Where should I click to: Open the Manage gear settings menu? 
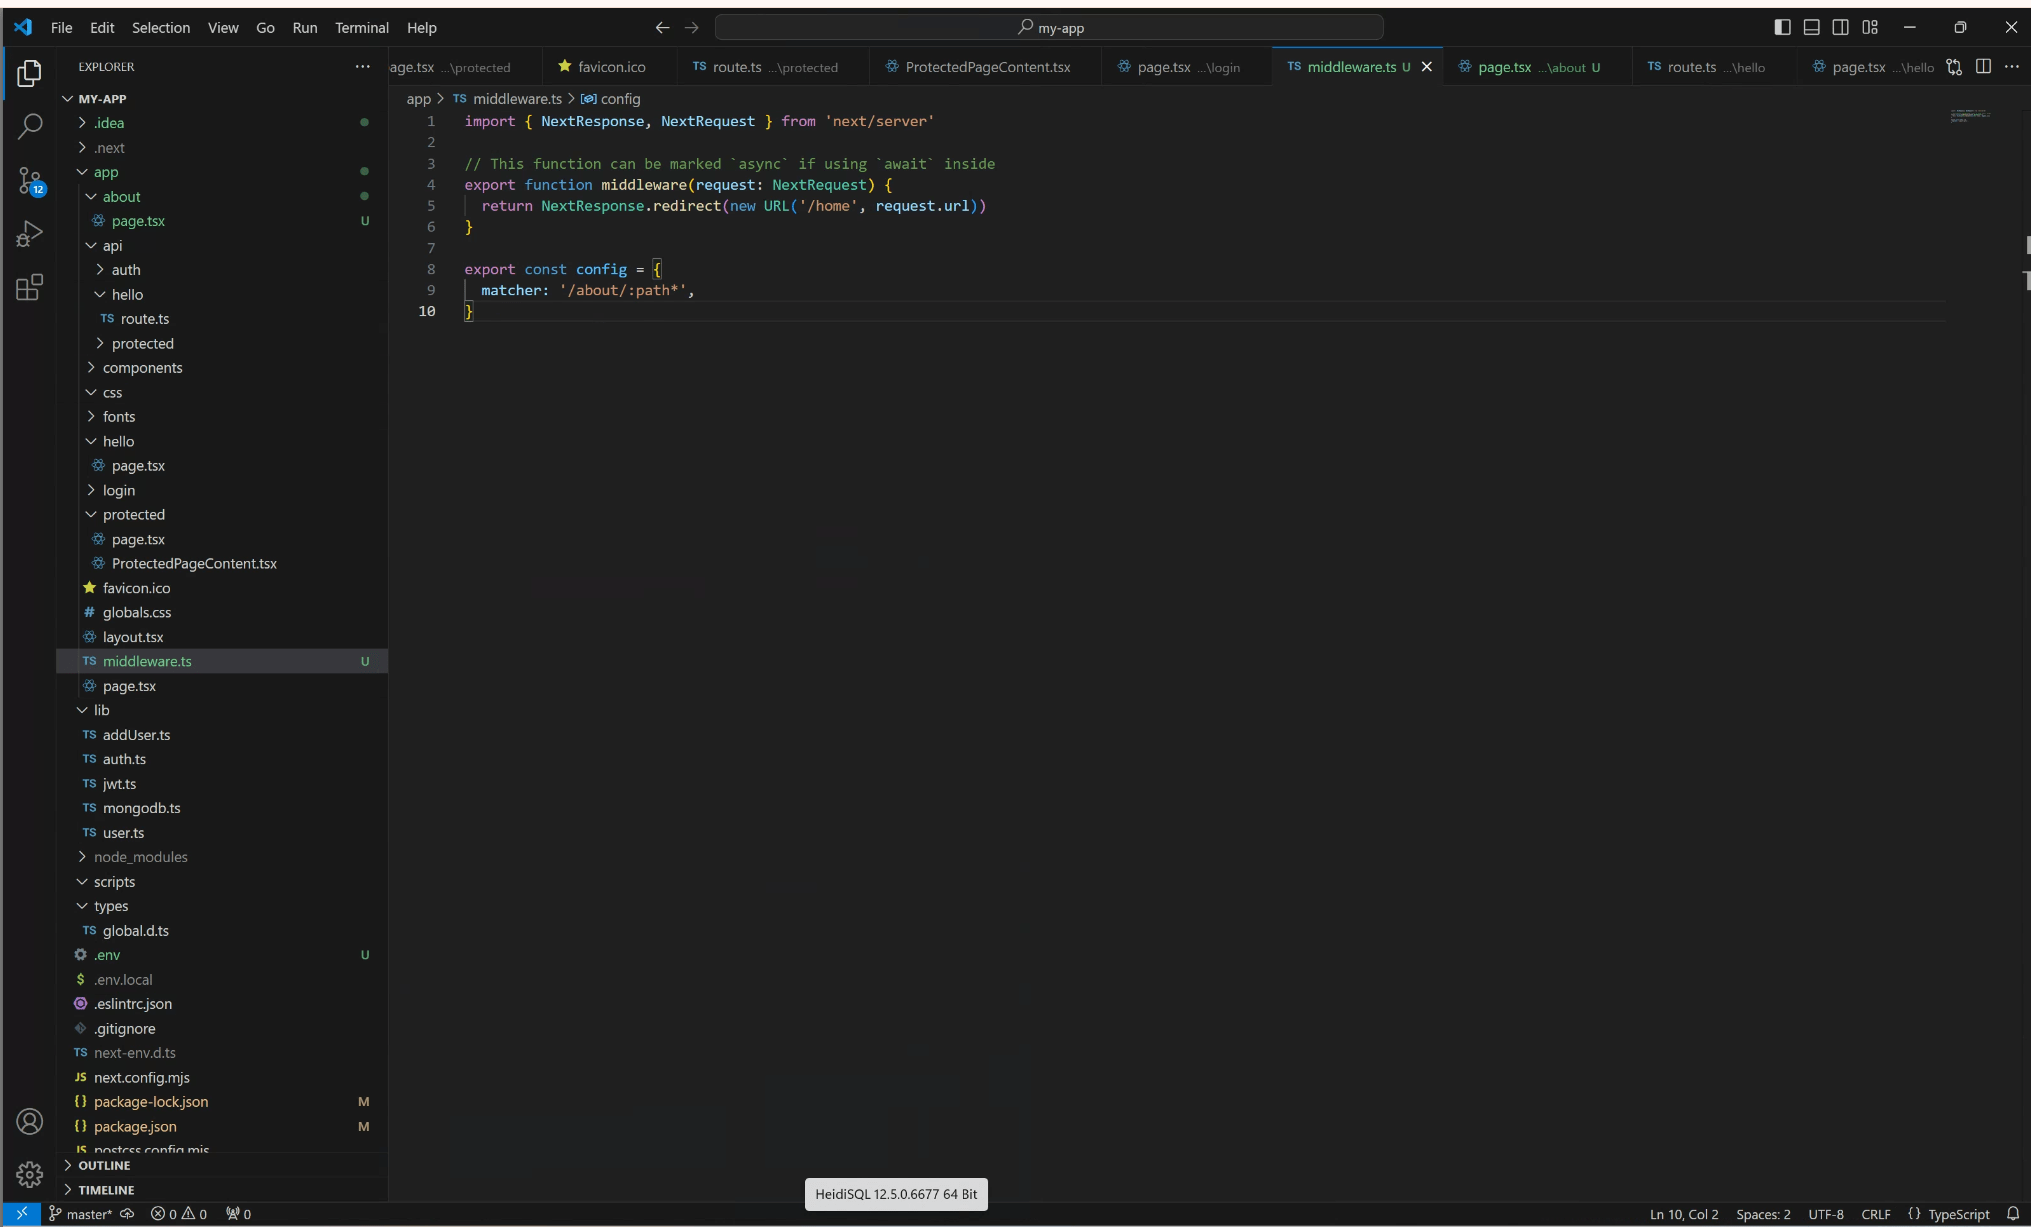coord(30,1174)
